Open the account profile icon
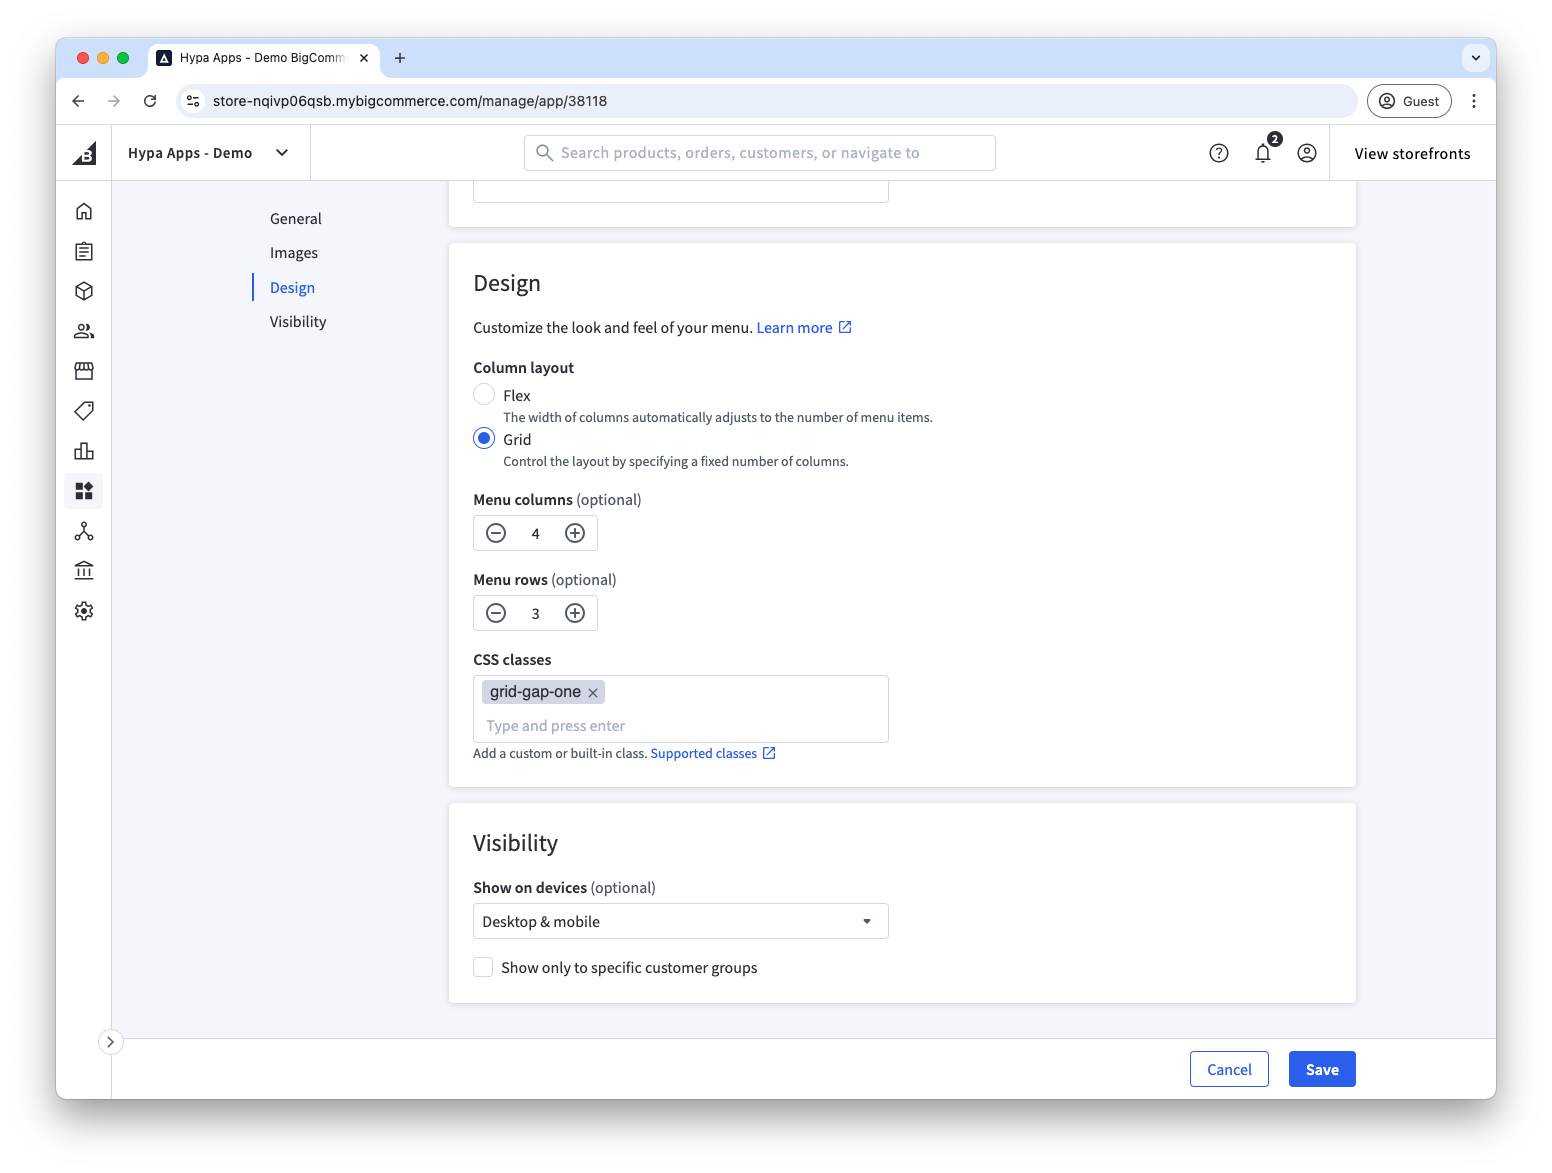This screenshot has width=1552, height=1173. tap(1306, 153)
